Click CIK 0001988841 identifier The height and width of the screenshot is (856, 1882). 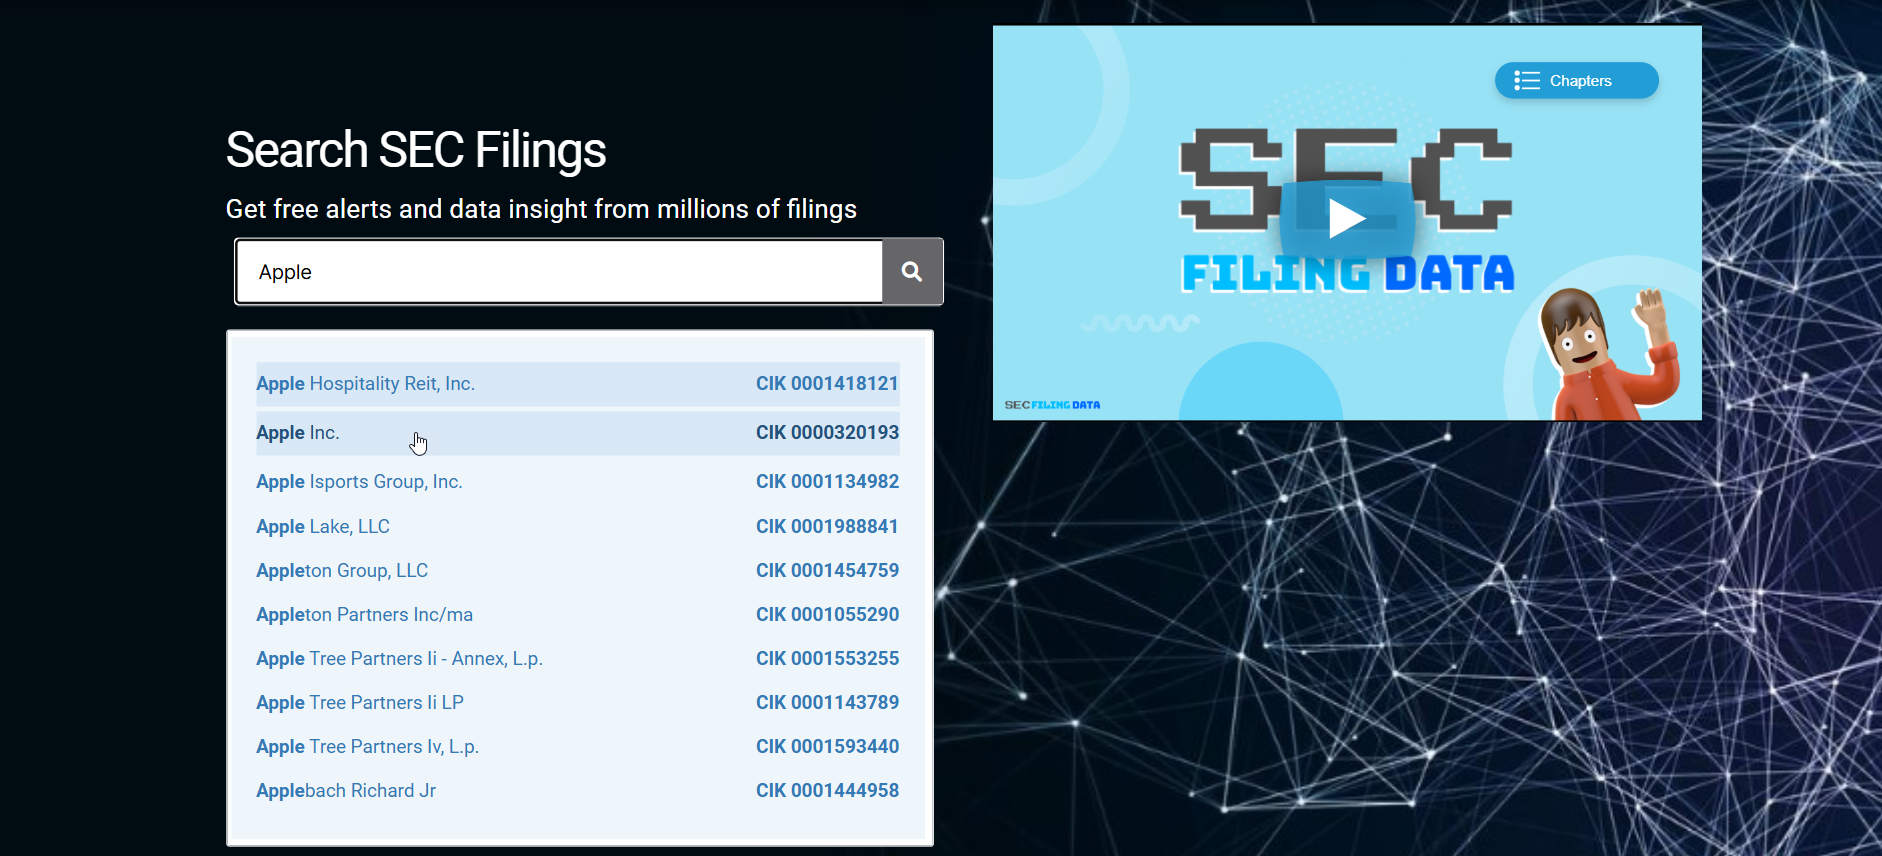(x=827, y=527)
